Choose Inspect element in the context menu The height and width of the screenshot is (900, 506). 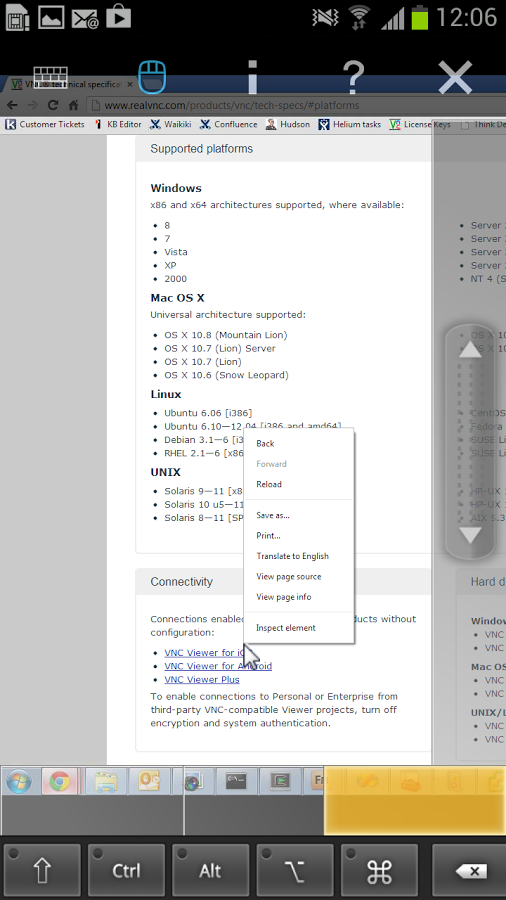click(298, 627)
